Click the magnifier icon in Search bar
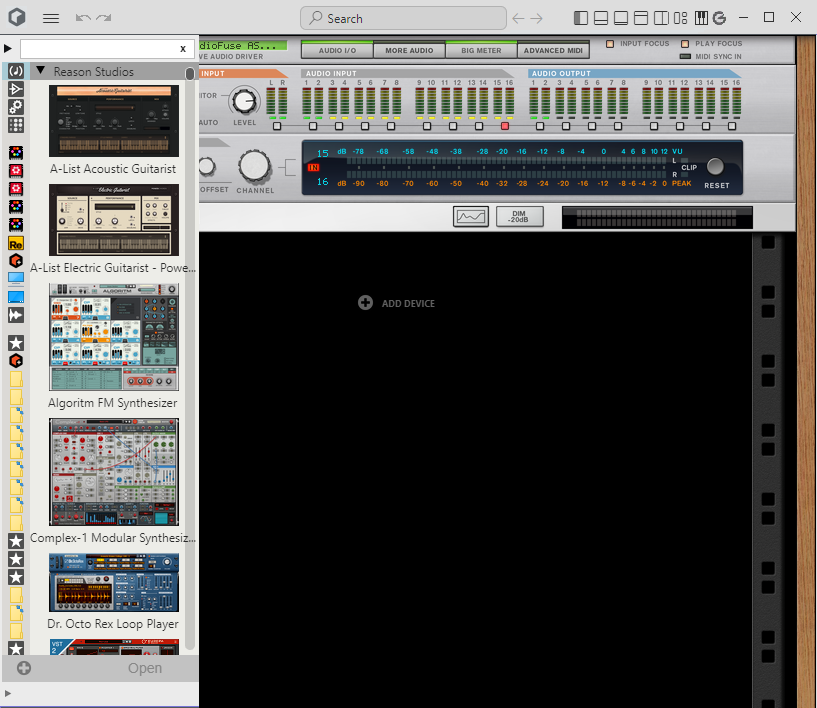The image size is (817, 708). pos(315,18)
